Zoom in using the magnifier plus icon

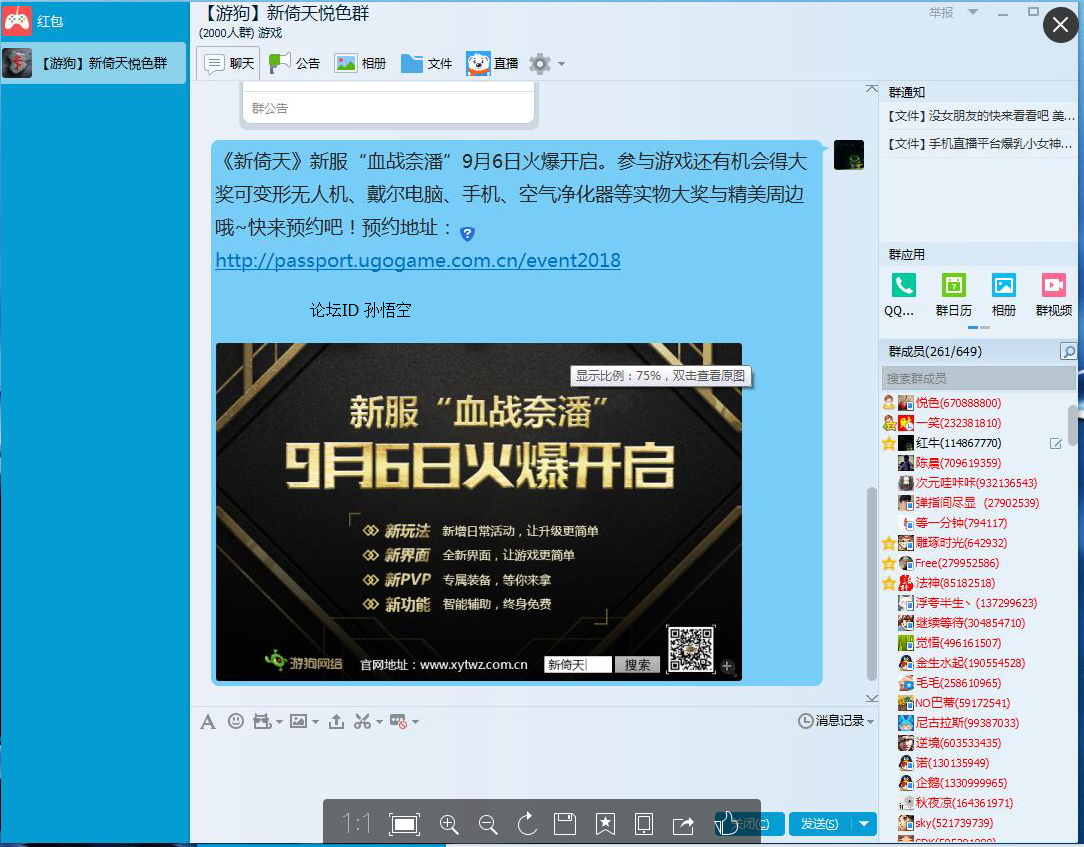tap(449, 823)
